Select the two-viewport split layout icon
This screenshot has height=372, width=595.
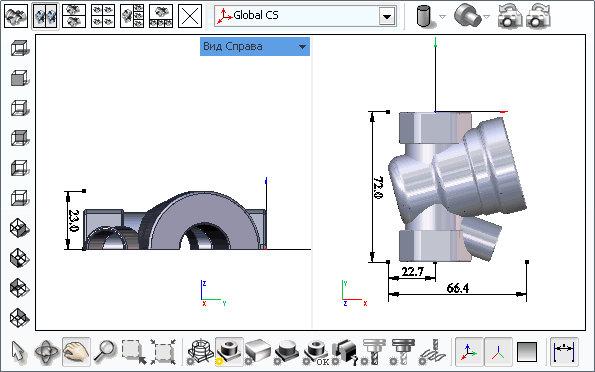point(45,16)
